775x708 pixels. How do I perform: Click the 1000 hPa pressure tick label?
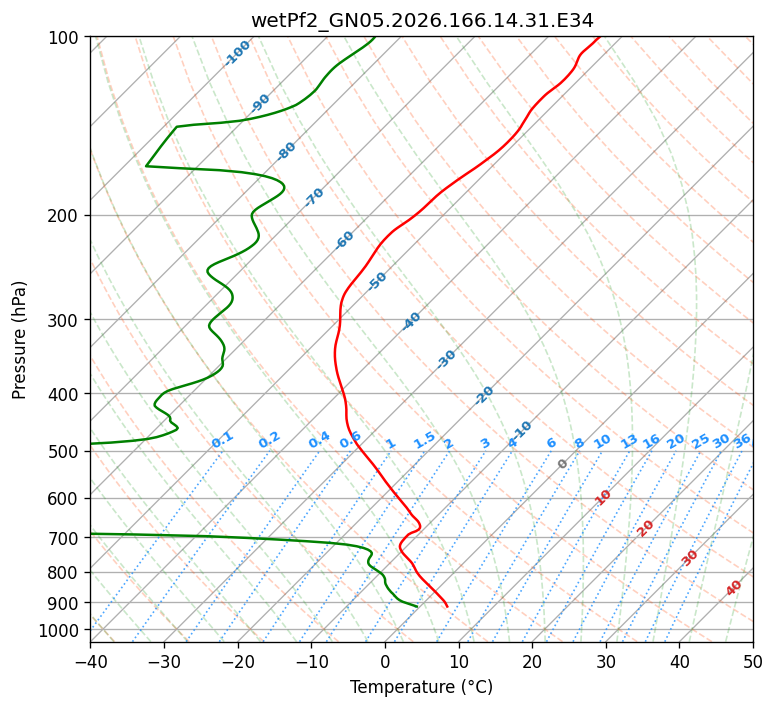pos(62,631)
